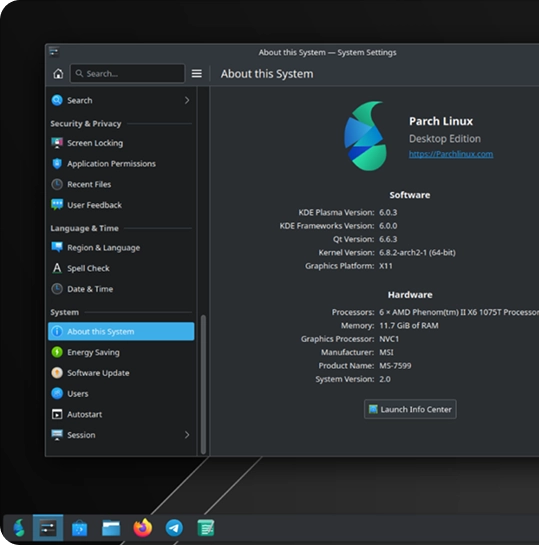Image resolution: width=539 pixels, height=545 pixels.
Task: Click the System Settings taskbar icon
Action: coord(48,528)
